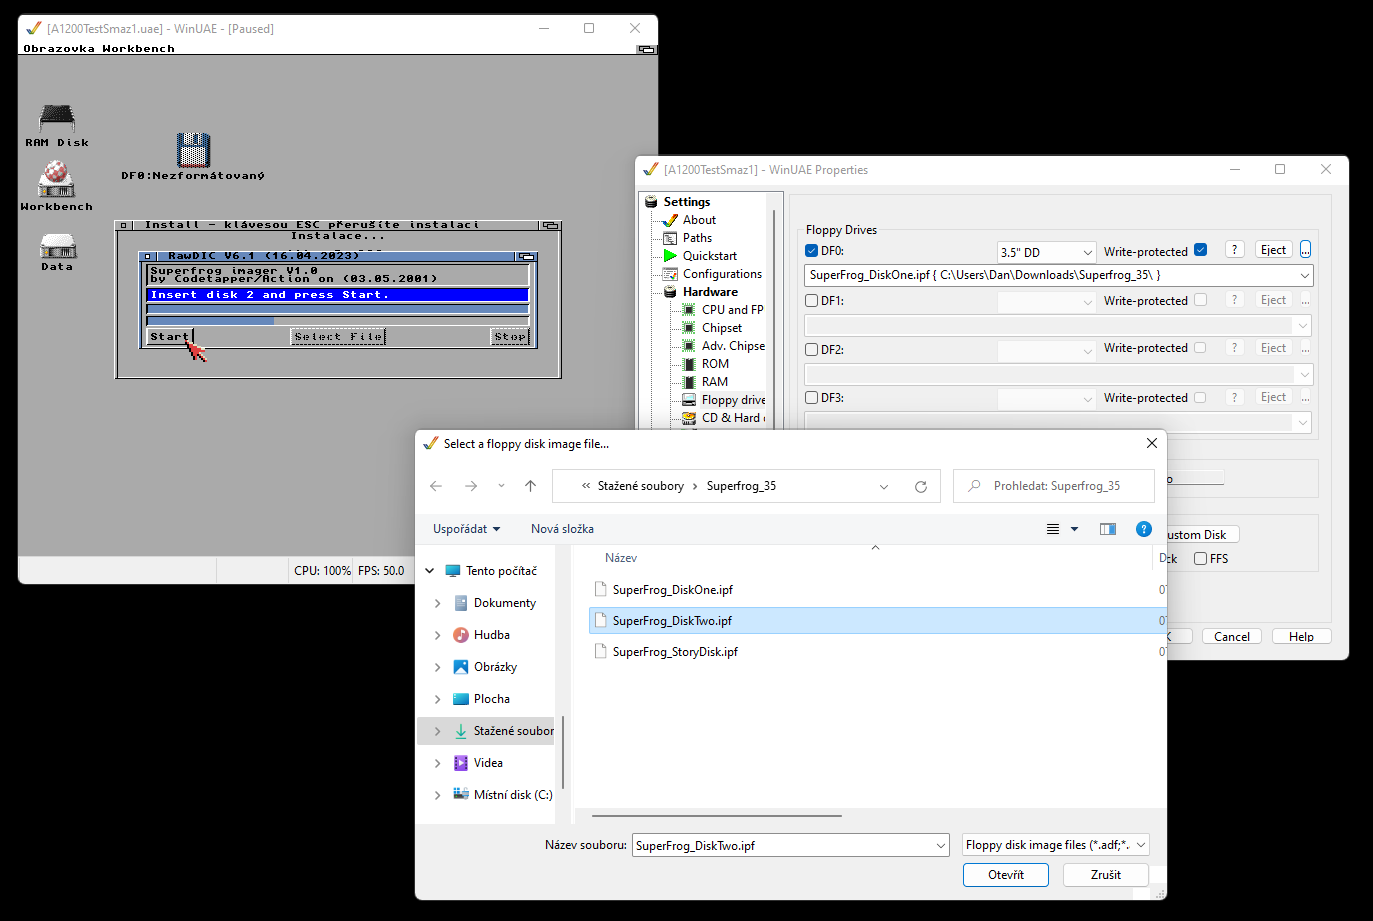Select About in WinUAE settings tree
The width and height of the screenshot is (1373, 921).
pos(699,220)
